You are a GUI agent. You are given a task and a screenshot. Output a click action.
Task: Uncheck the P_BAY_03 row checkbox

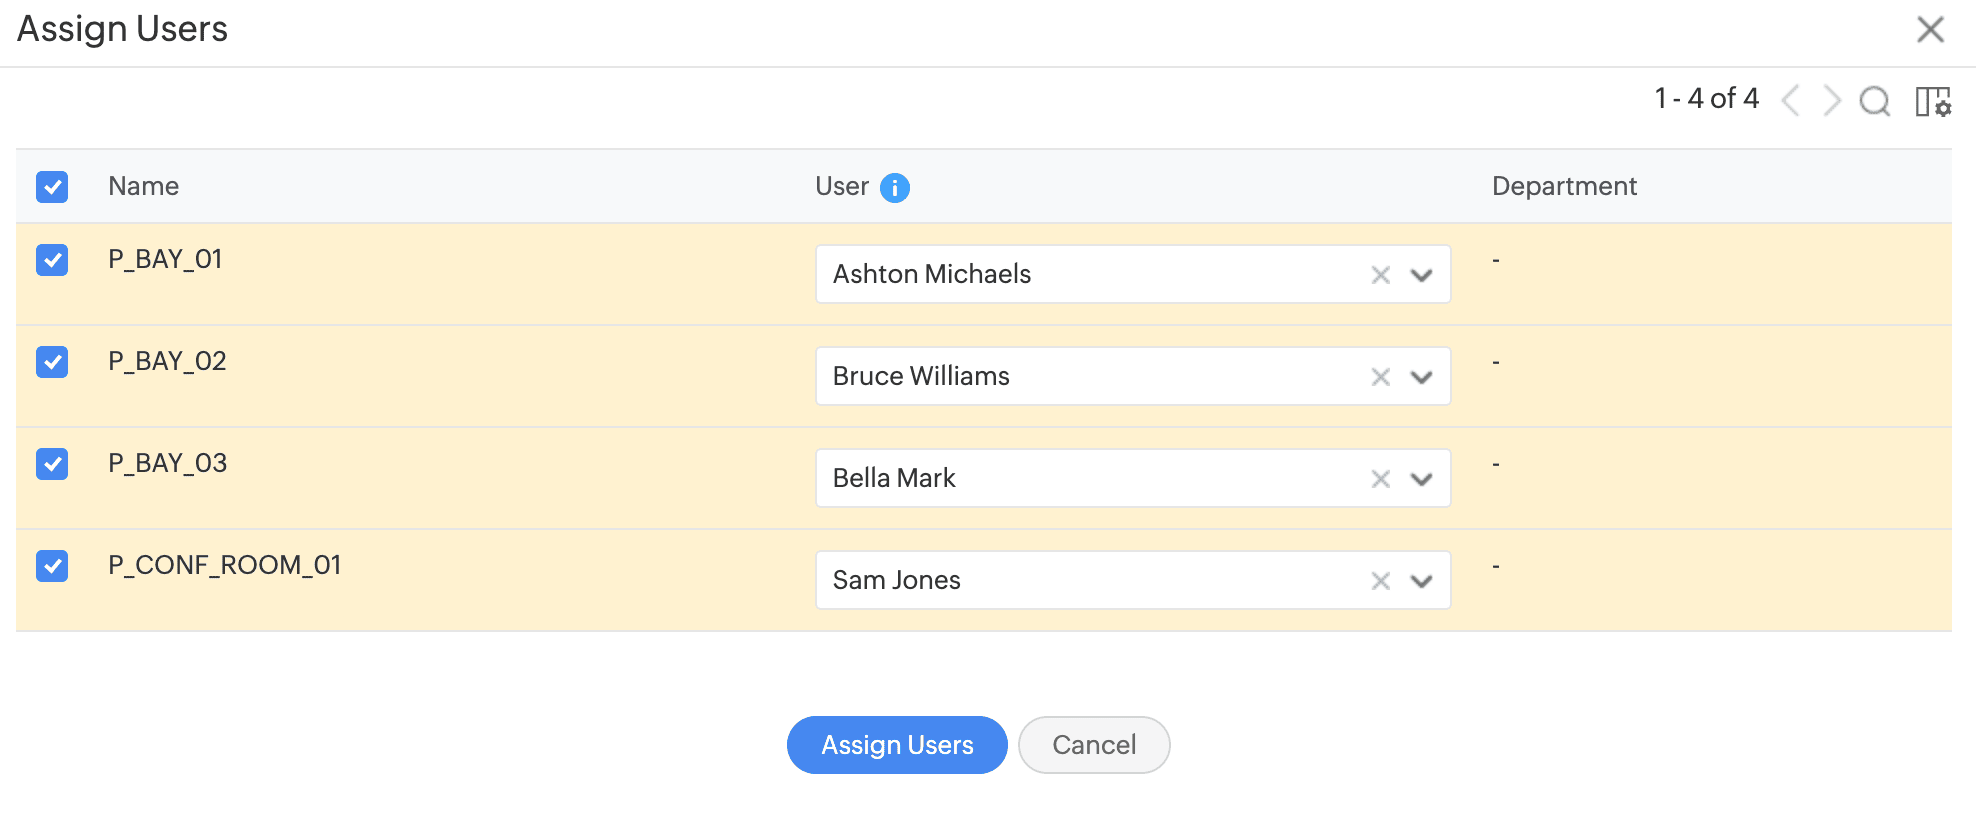pos(52,464)
